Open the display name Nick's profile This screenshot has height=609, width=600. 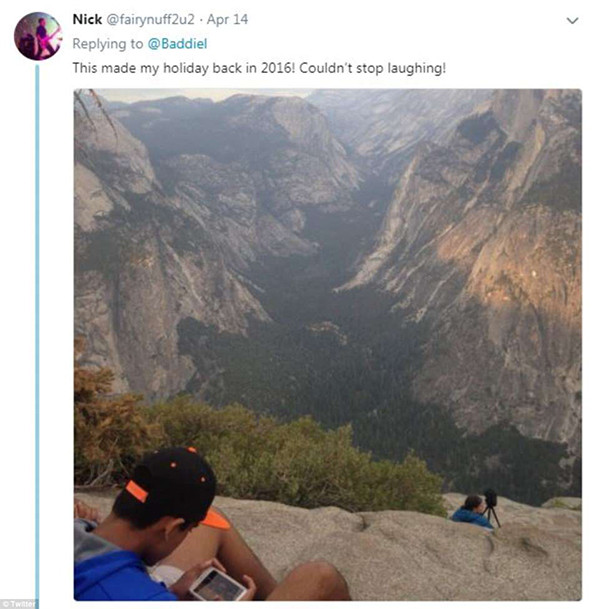tap(86, 20)
